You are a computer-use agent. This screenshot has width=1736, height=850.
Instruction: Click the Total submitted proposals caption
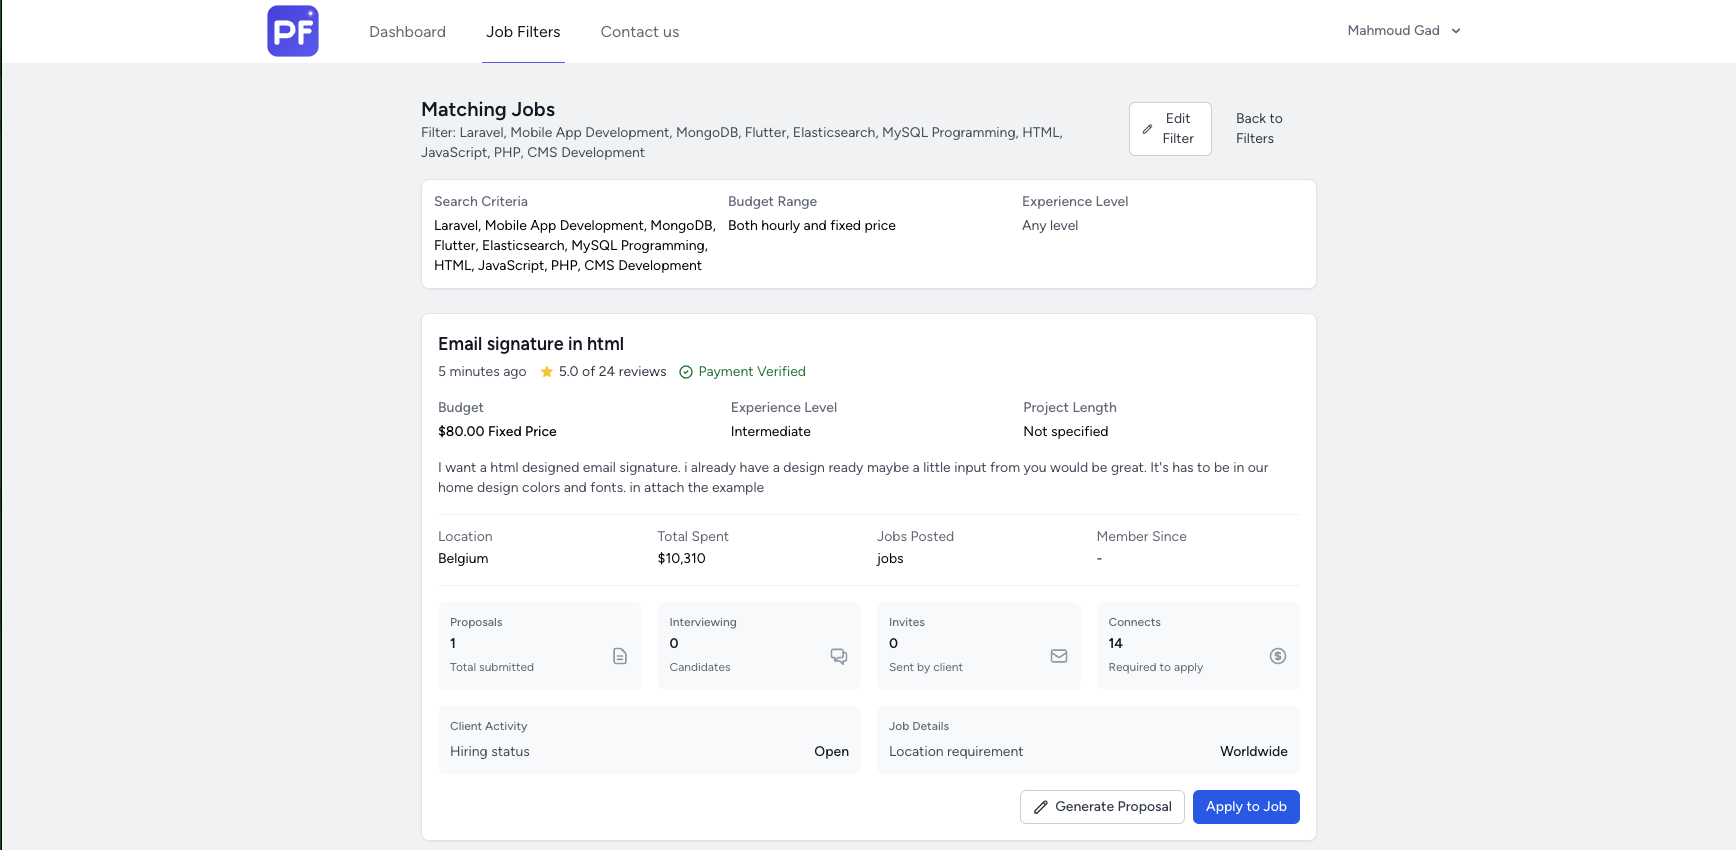(x=492, y=668)
